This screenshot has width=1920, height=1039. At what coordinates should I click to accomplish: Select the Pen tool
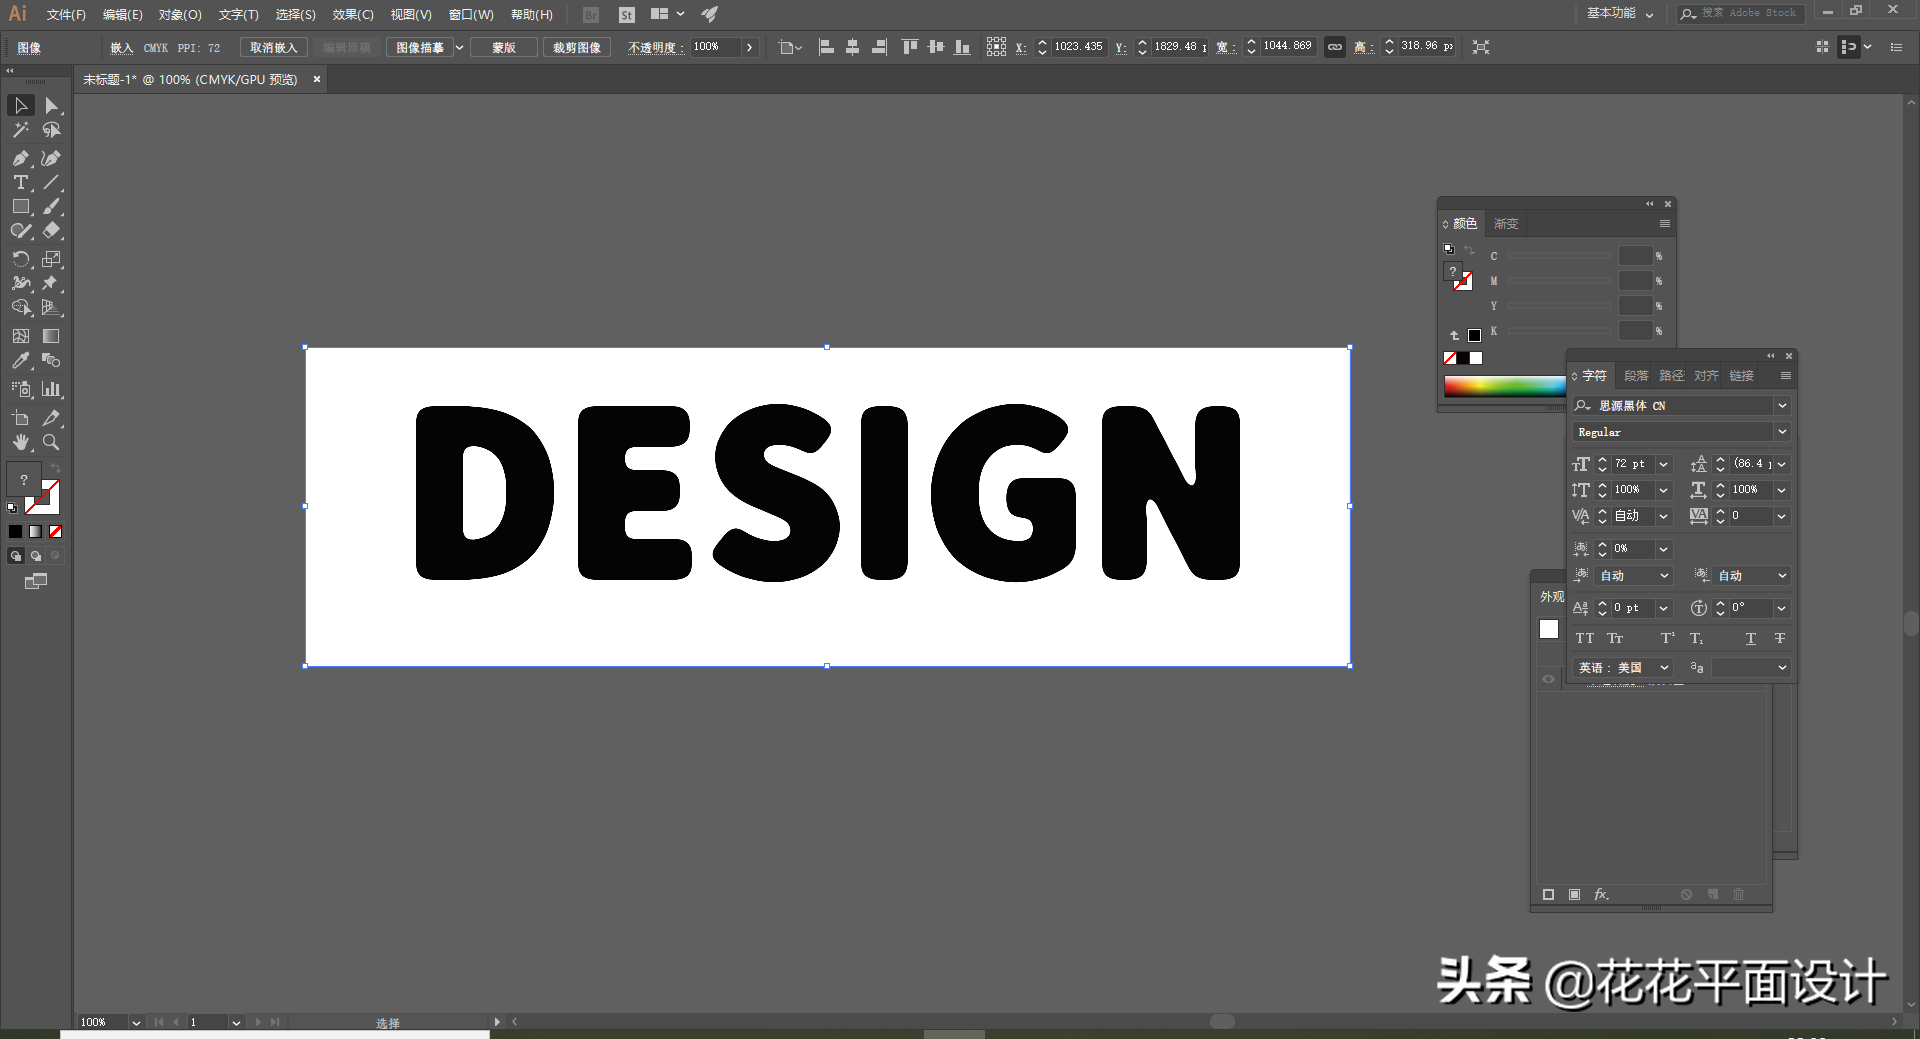(x=20, y=158)
